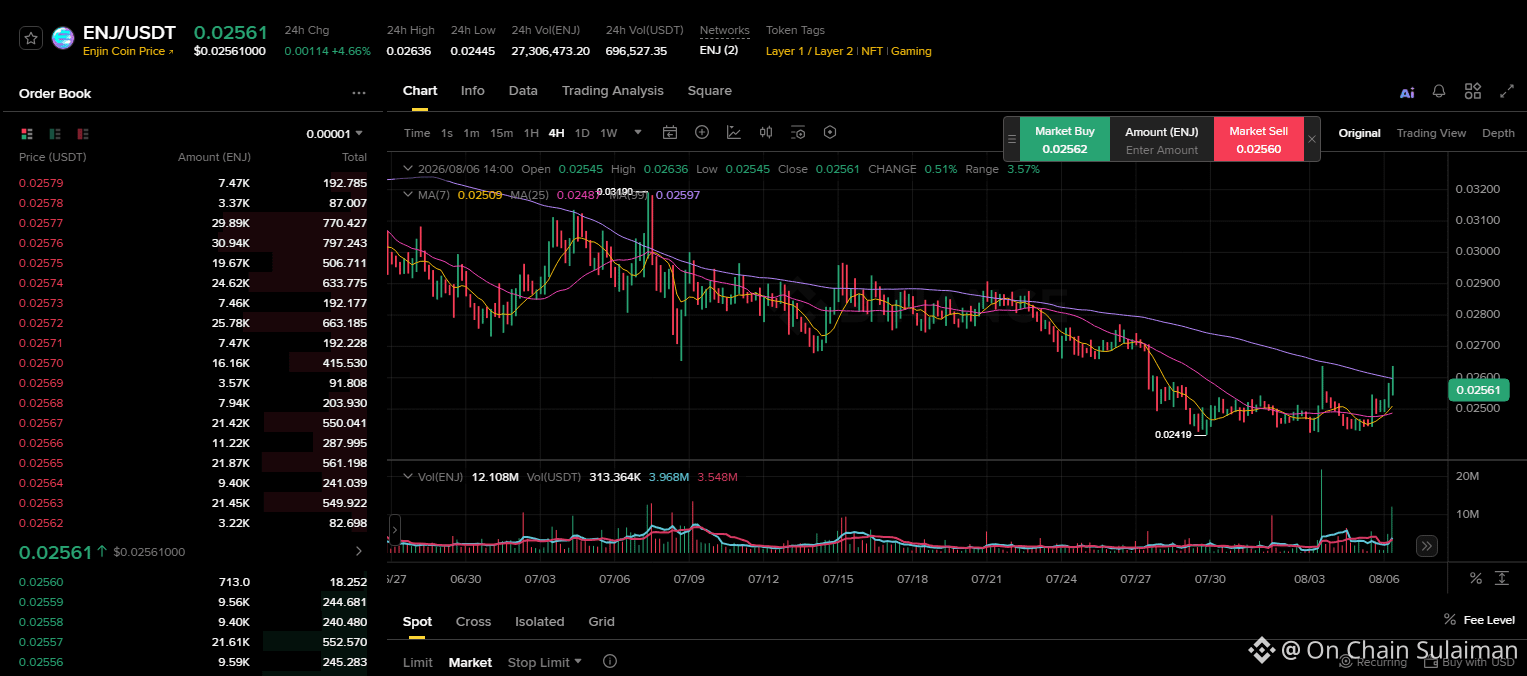Grab the quick order widget handle
The width and height of the screenshot is (1527, 676).
point(1012,139)
